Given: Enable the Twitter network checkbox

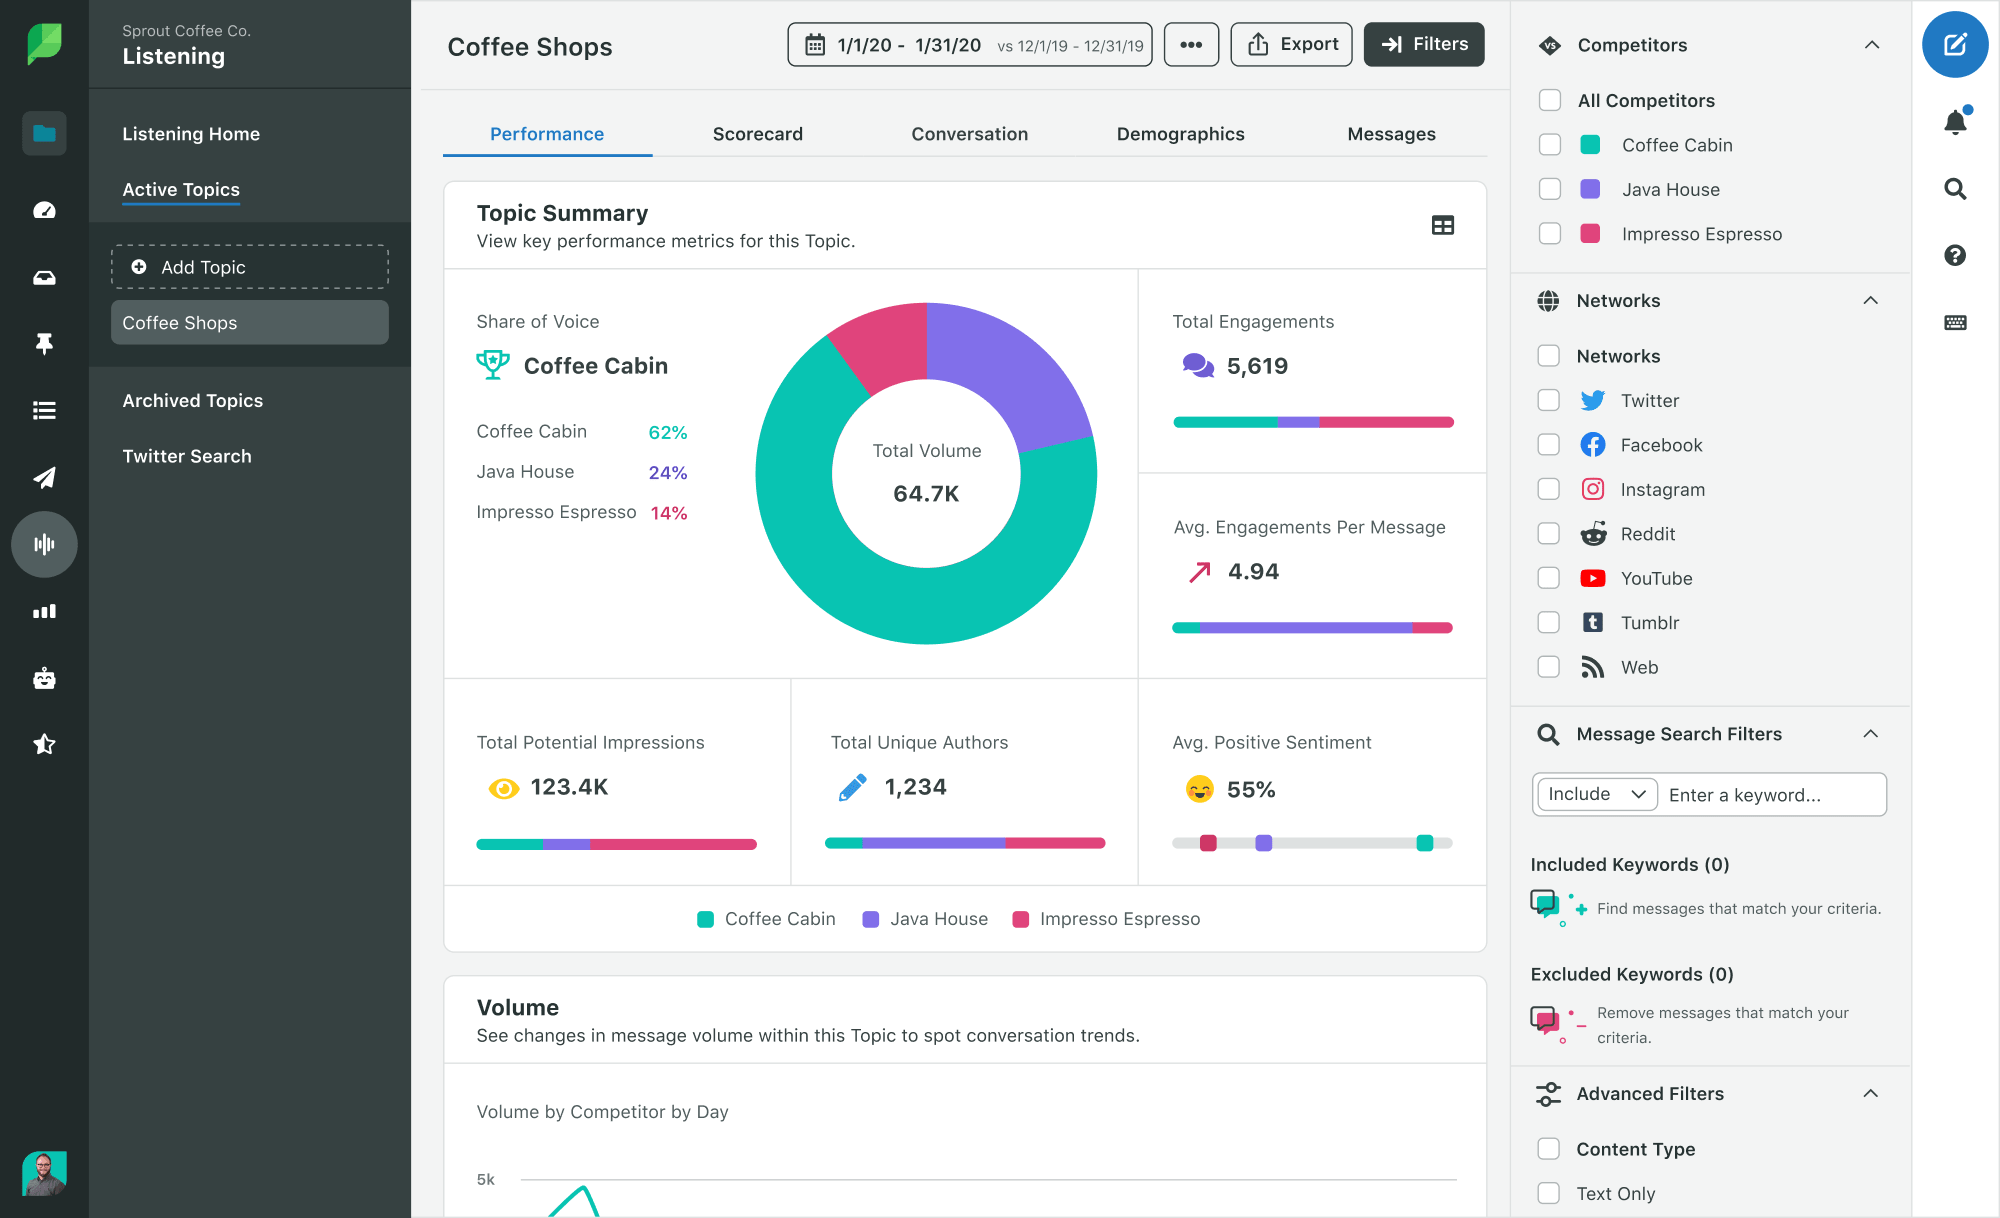Looking at the screenshot, I should coord(1549,400).
